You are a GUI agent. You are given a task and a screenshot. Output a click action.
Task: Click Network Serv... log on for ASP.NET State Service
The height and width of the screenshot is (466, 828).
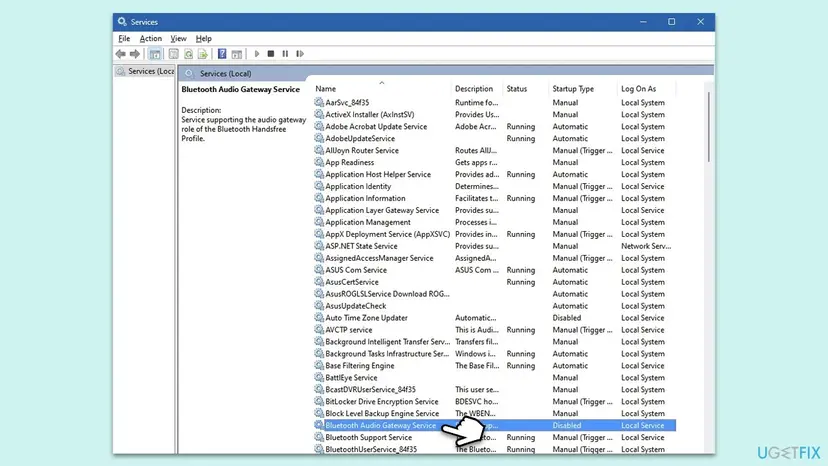point(646,246)
